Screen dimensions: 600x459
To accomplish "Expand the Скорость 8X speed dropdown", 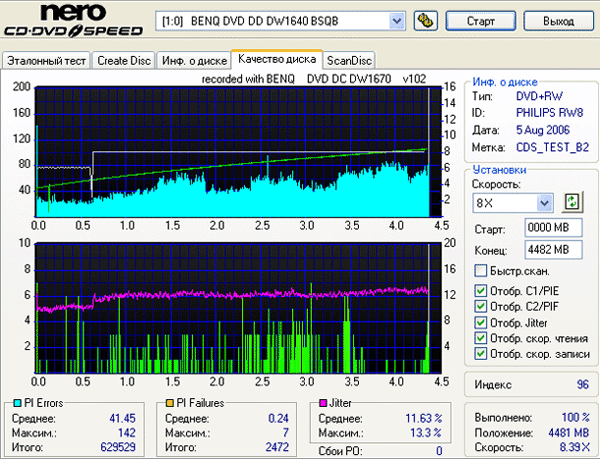I will coord(544,203).
